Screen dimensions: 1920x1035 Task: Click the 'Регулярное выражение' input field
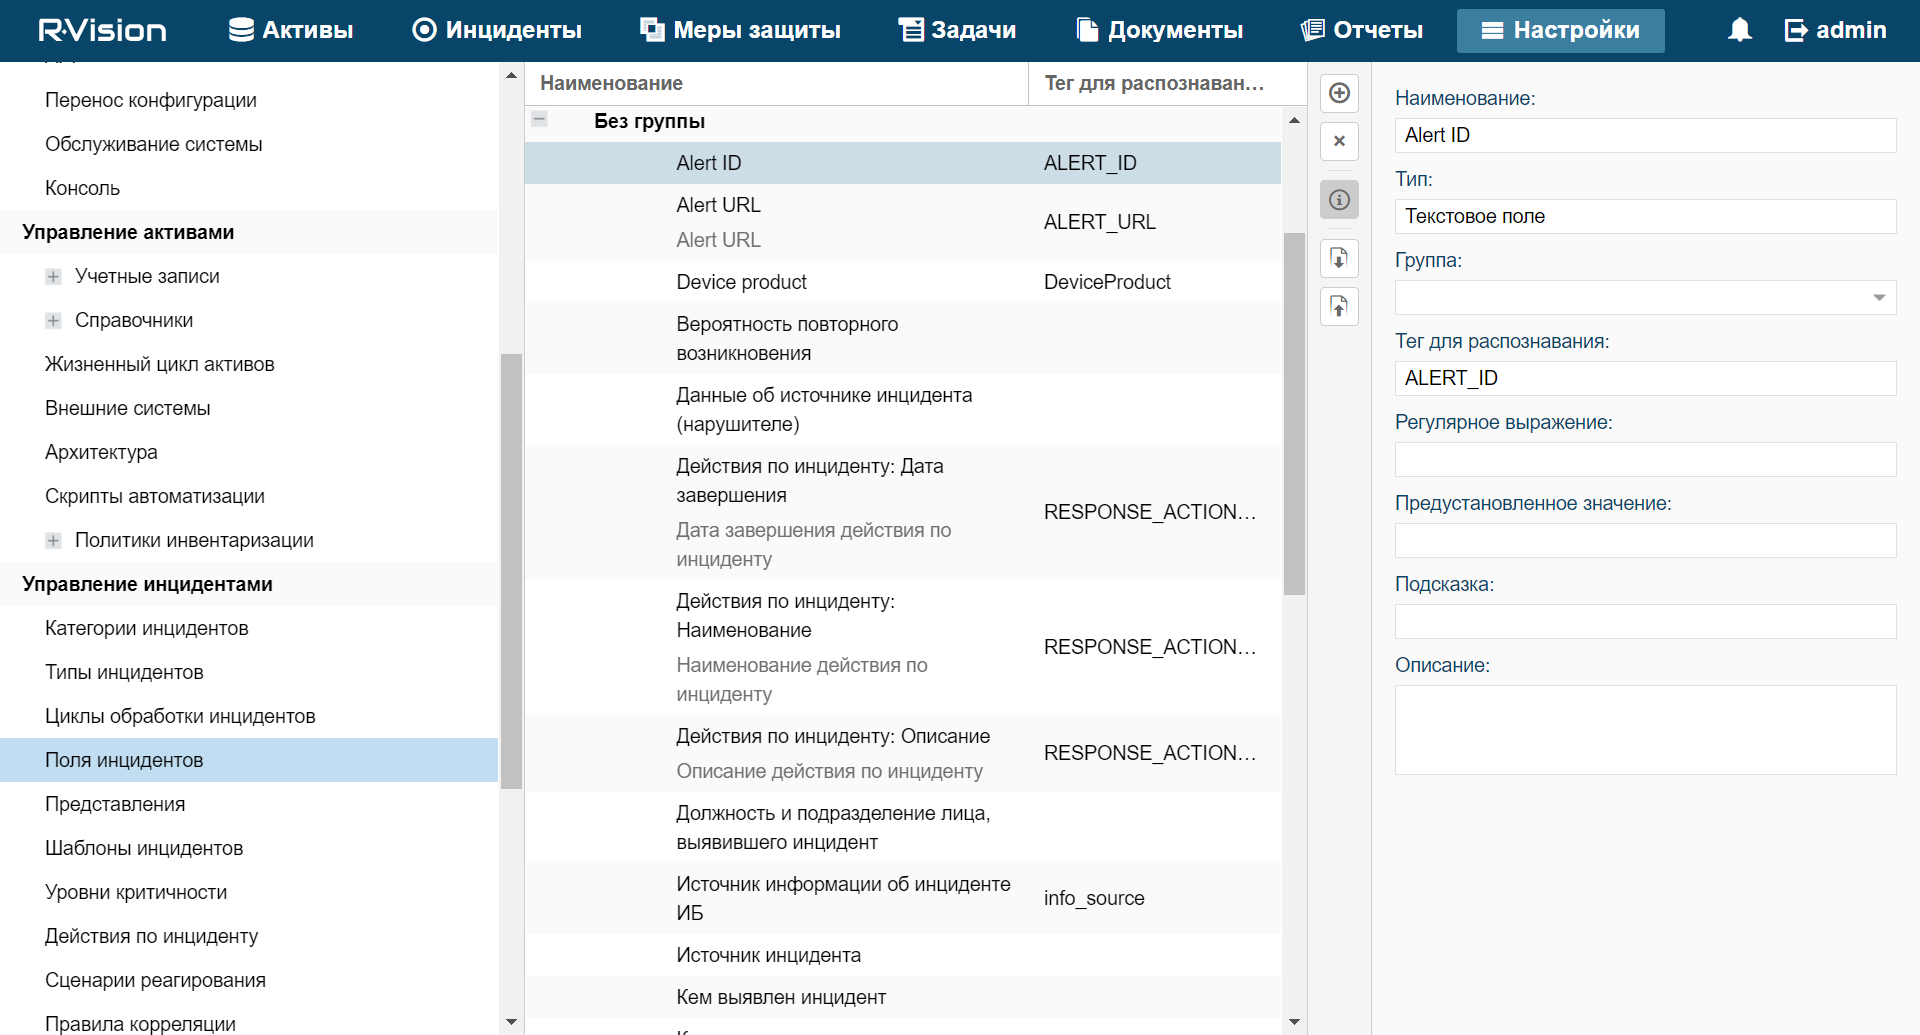click(x=1644, y=460)
